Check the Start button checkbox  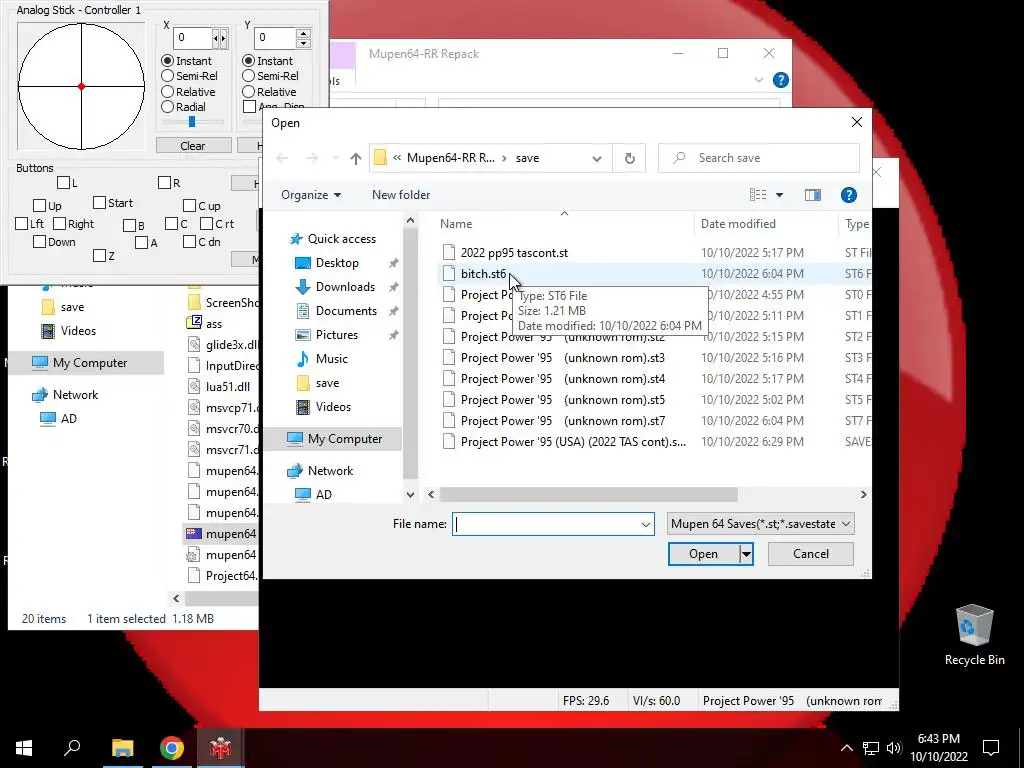pos(99,203)
